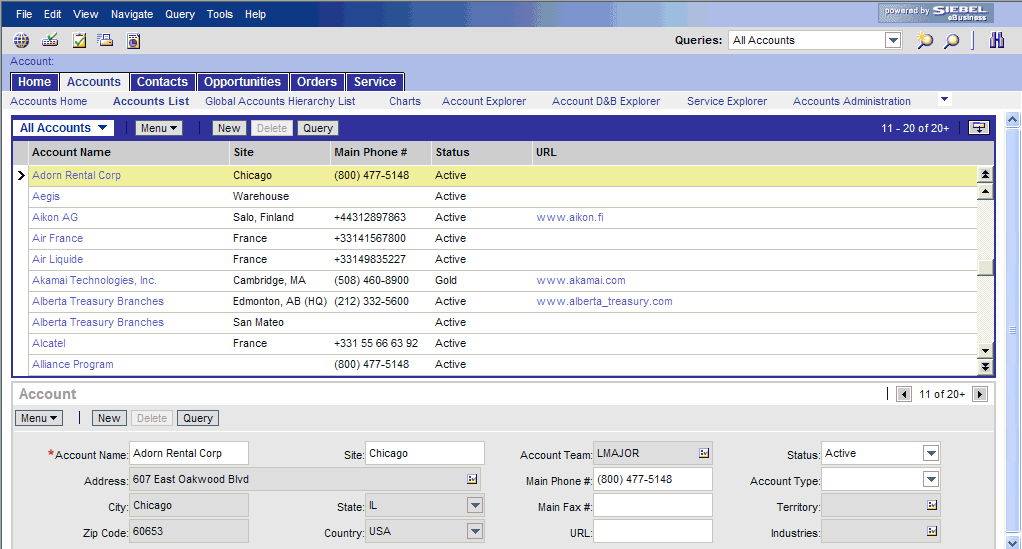The image size is (1022, 549).
Task: Click New button in Account form
Action: pos(109,418)
